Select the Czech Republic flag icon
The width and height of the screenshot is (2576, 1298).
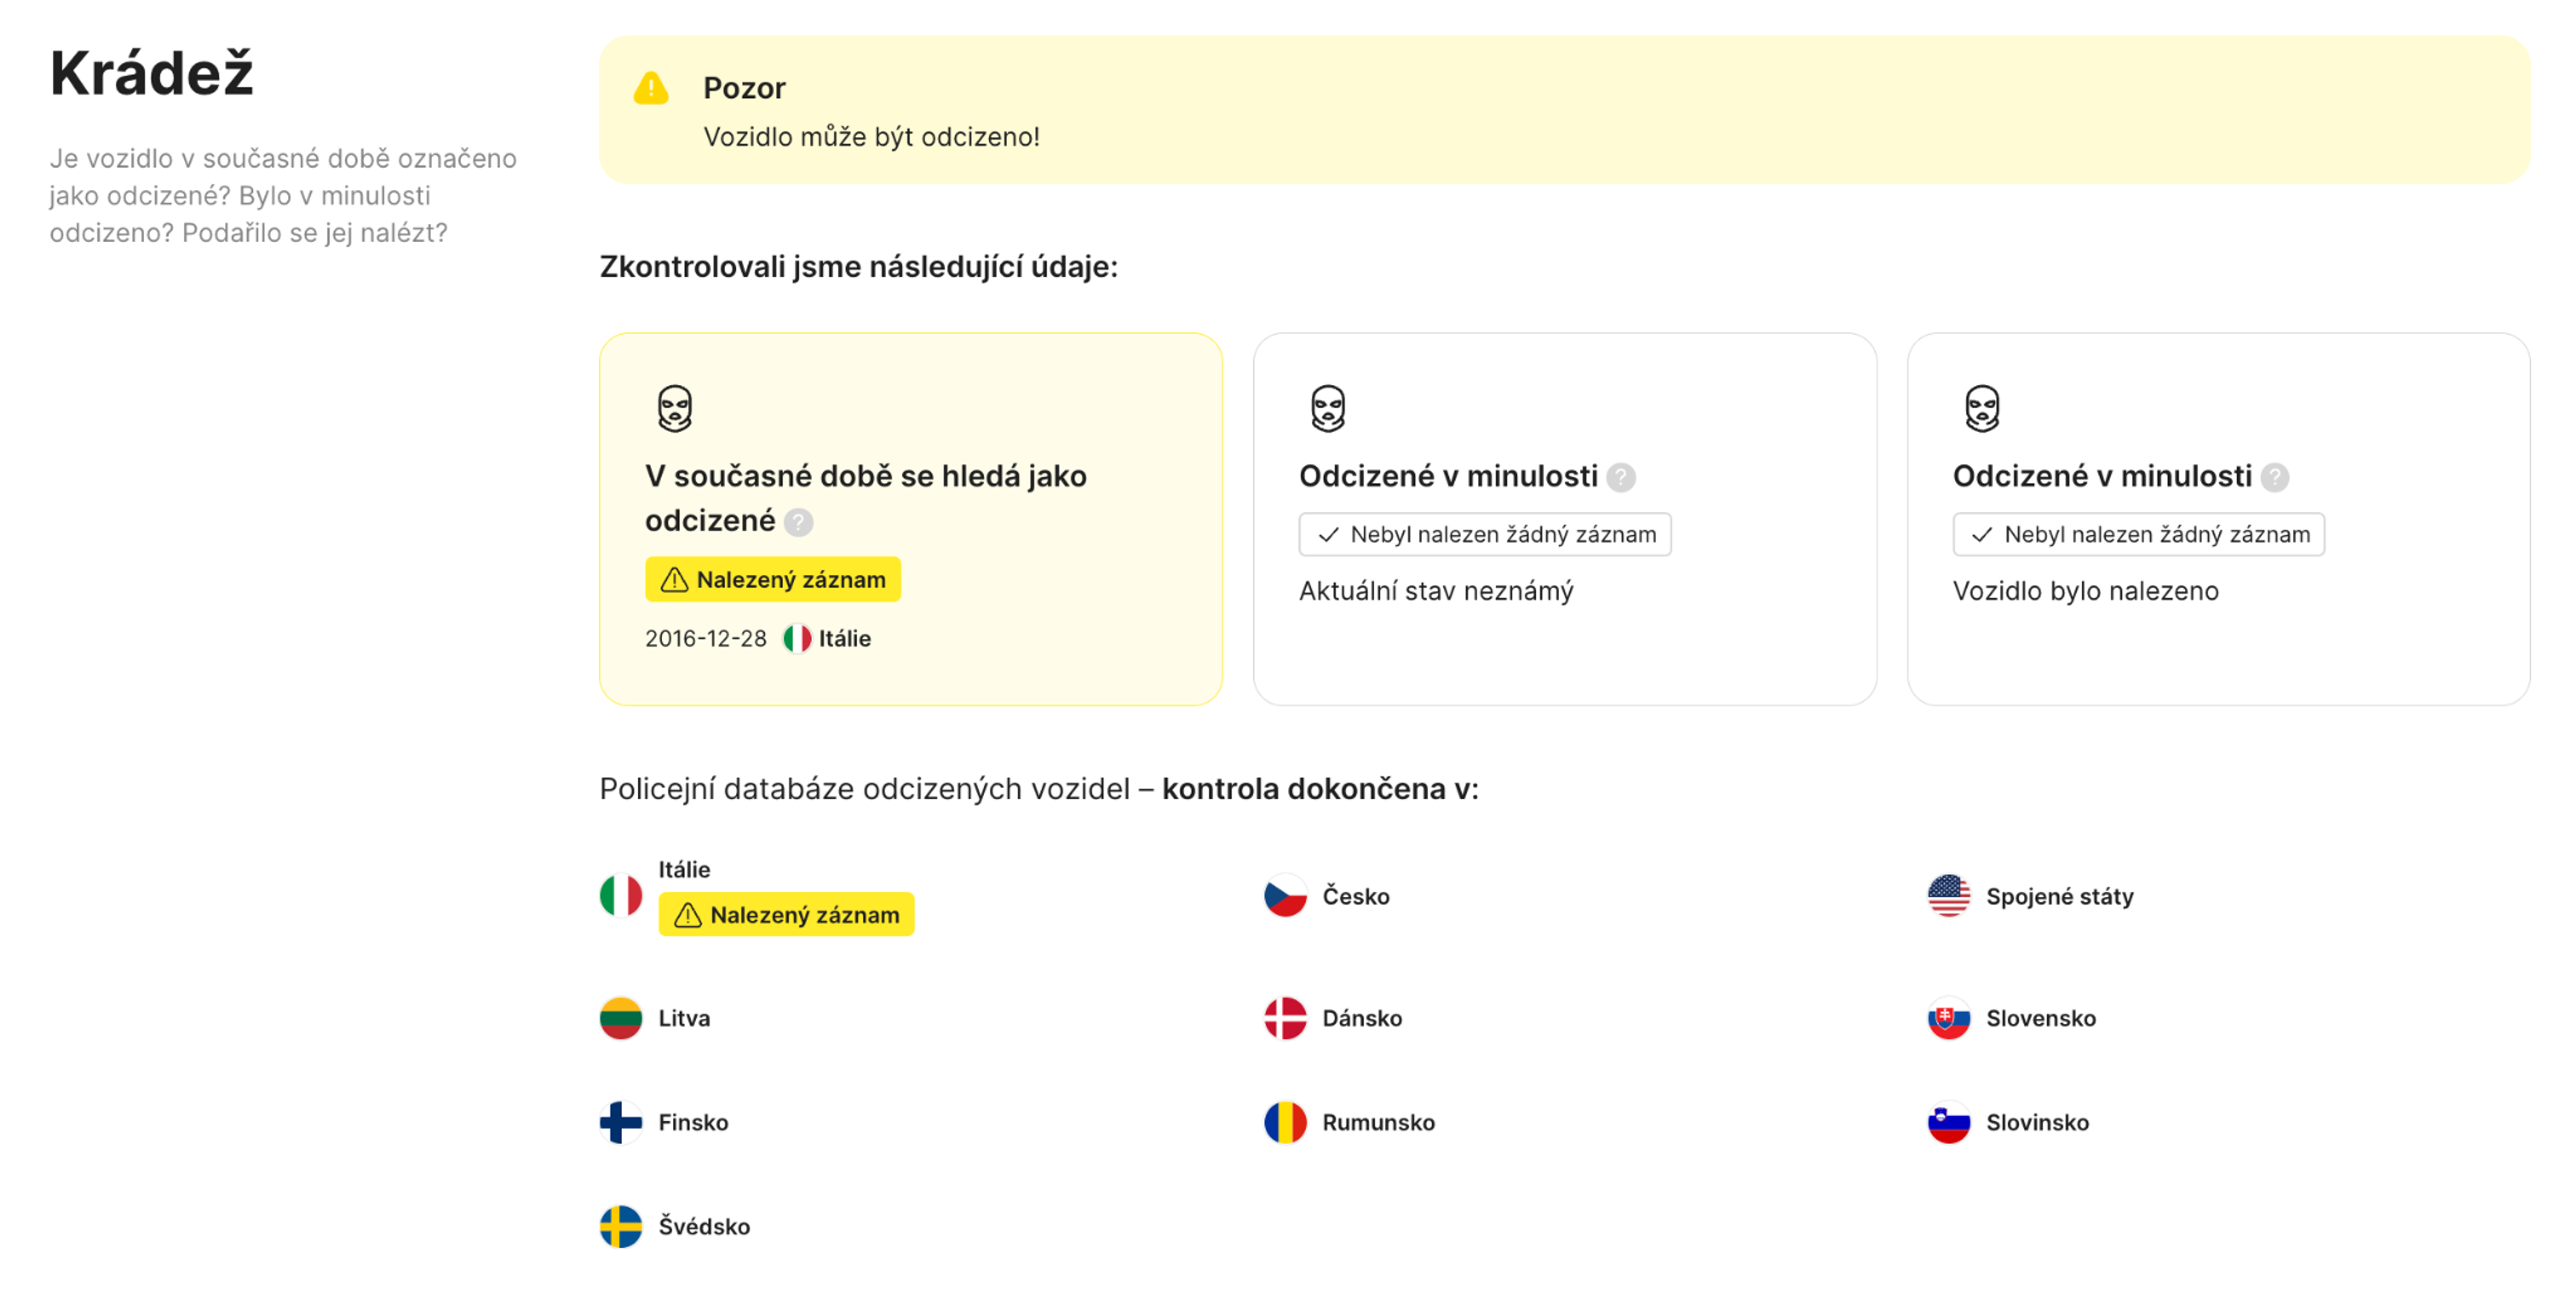tap(1286, 896)
